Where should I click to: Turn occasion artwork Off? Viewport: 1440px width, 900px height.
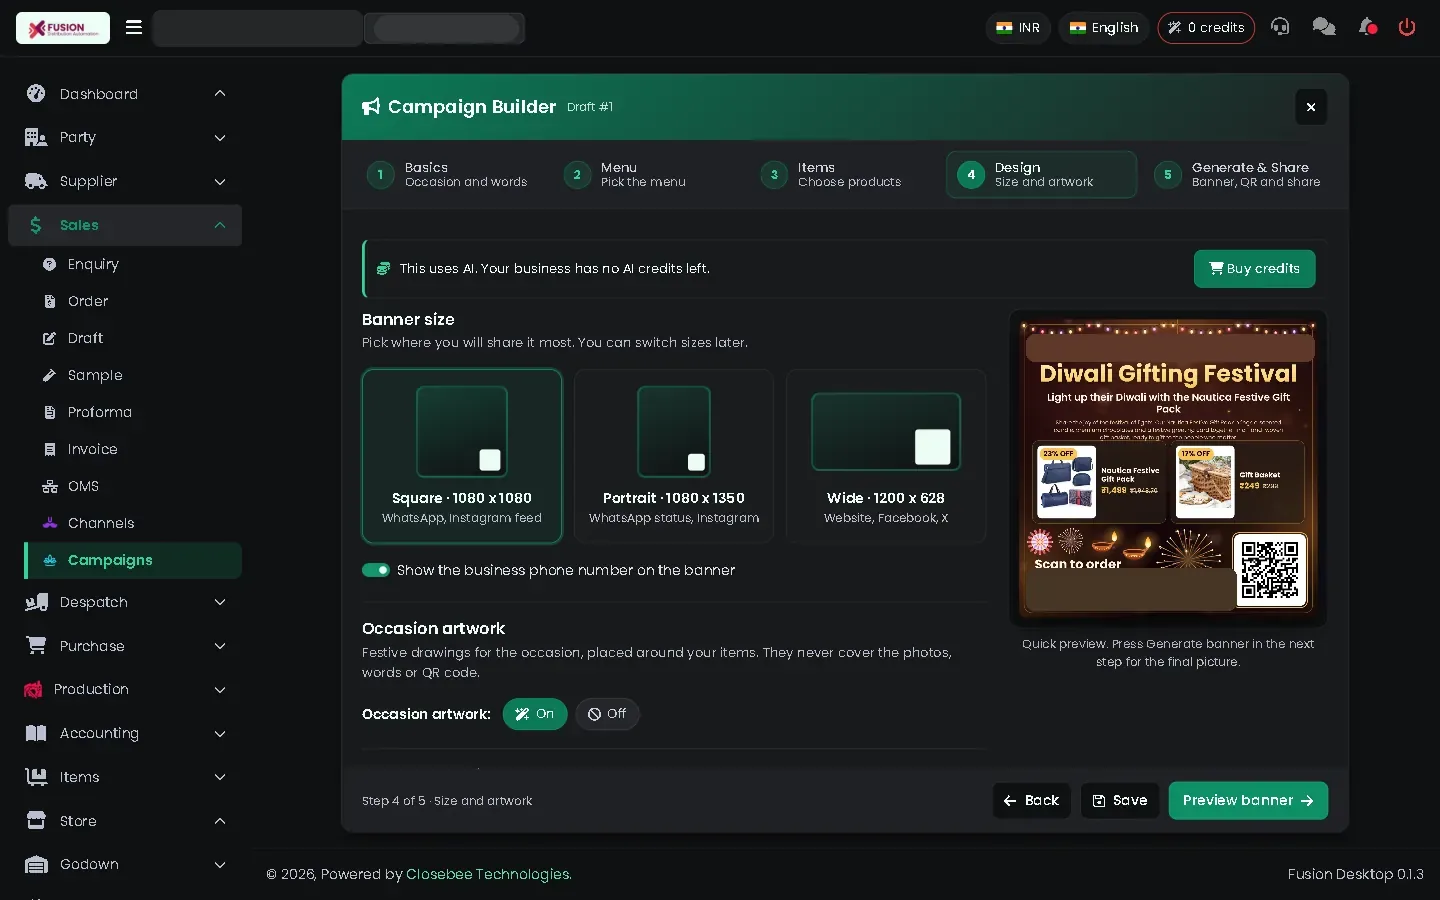[607, 714]
